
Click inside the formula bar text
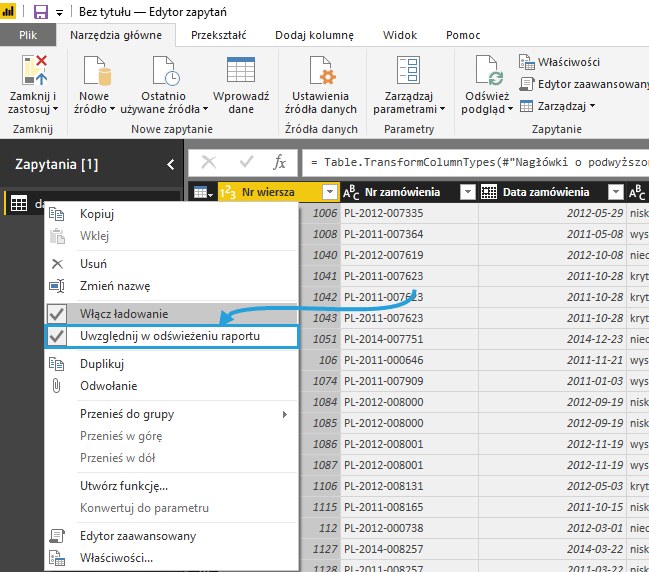(x=480, y=162)
